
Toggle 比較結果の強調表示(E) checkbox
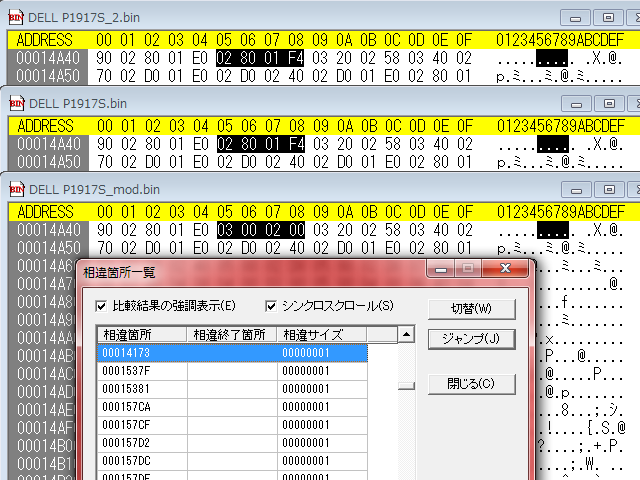click(100, 306)
